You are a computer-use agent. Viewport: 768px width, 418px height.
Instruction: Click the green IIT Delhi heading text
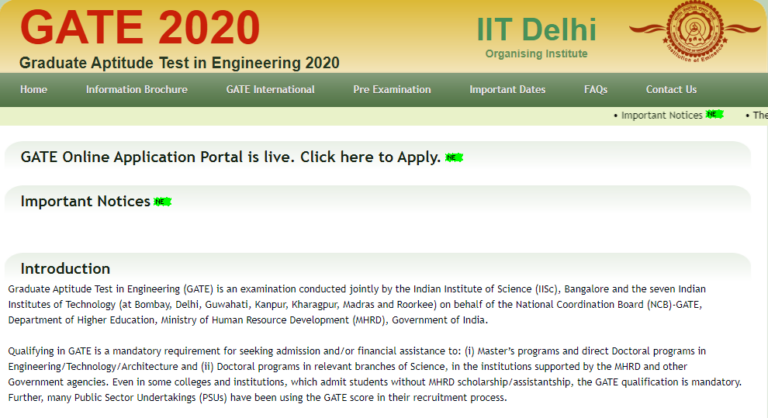click(536, 29)
